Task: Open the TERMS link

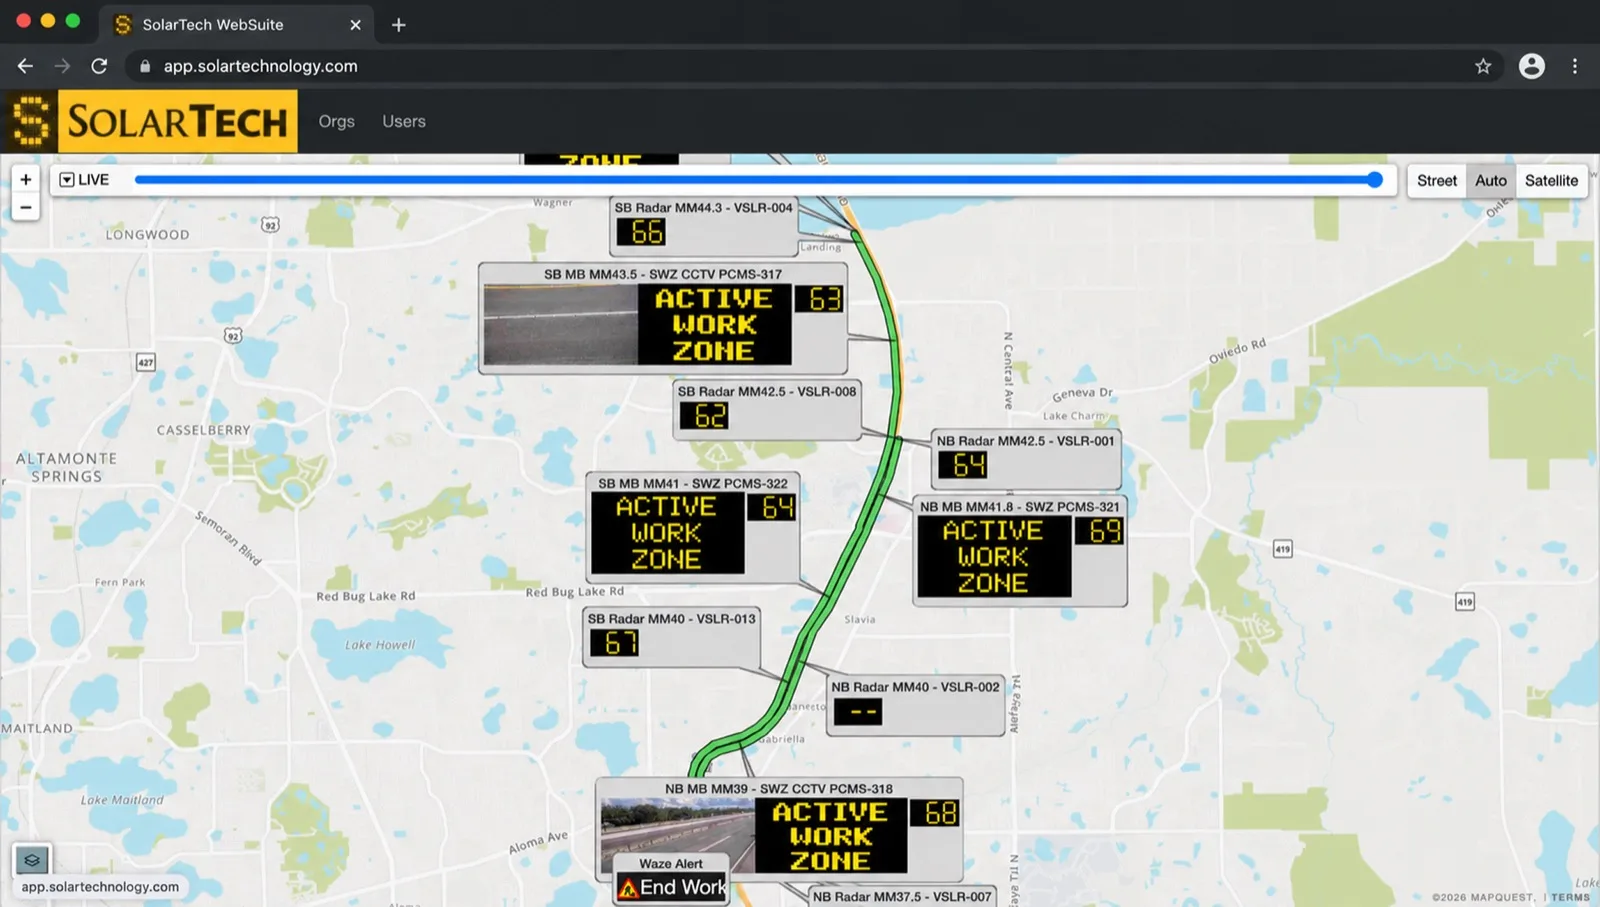Action: click(1570, 897)
